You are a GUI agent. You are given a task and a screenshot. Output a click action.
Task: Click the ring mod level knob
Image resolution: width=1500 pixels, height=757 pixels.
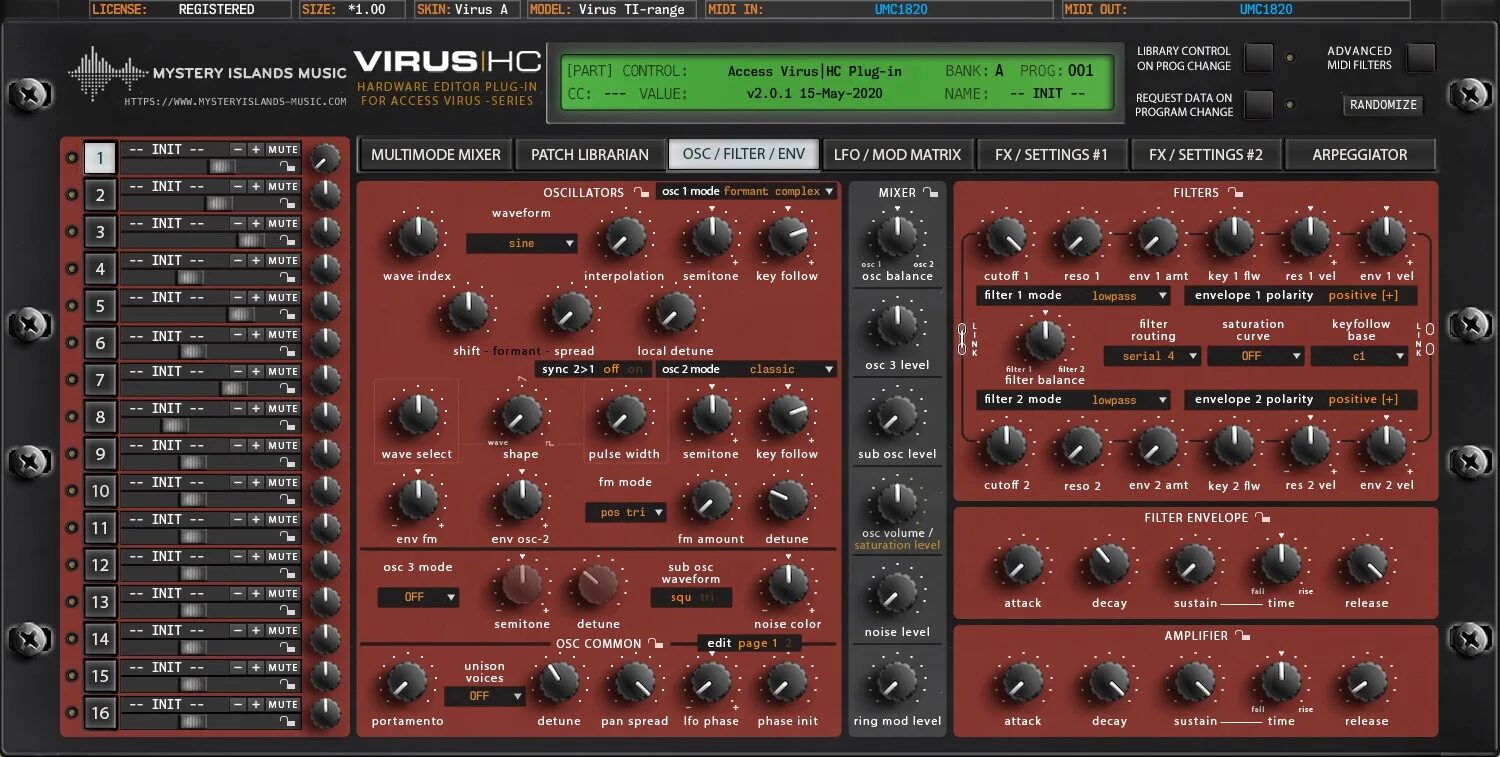897,682
